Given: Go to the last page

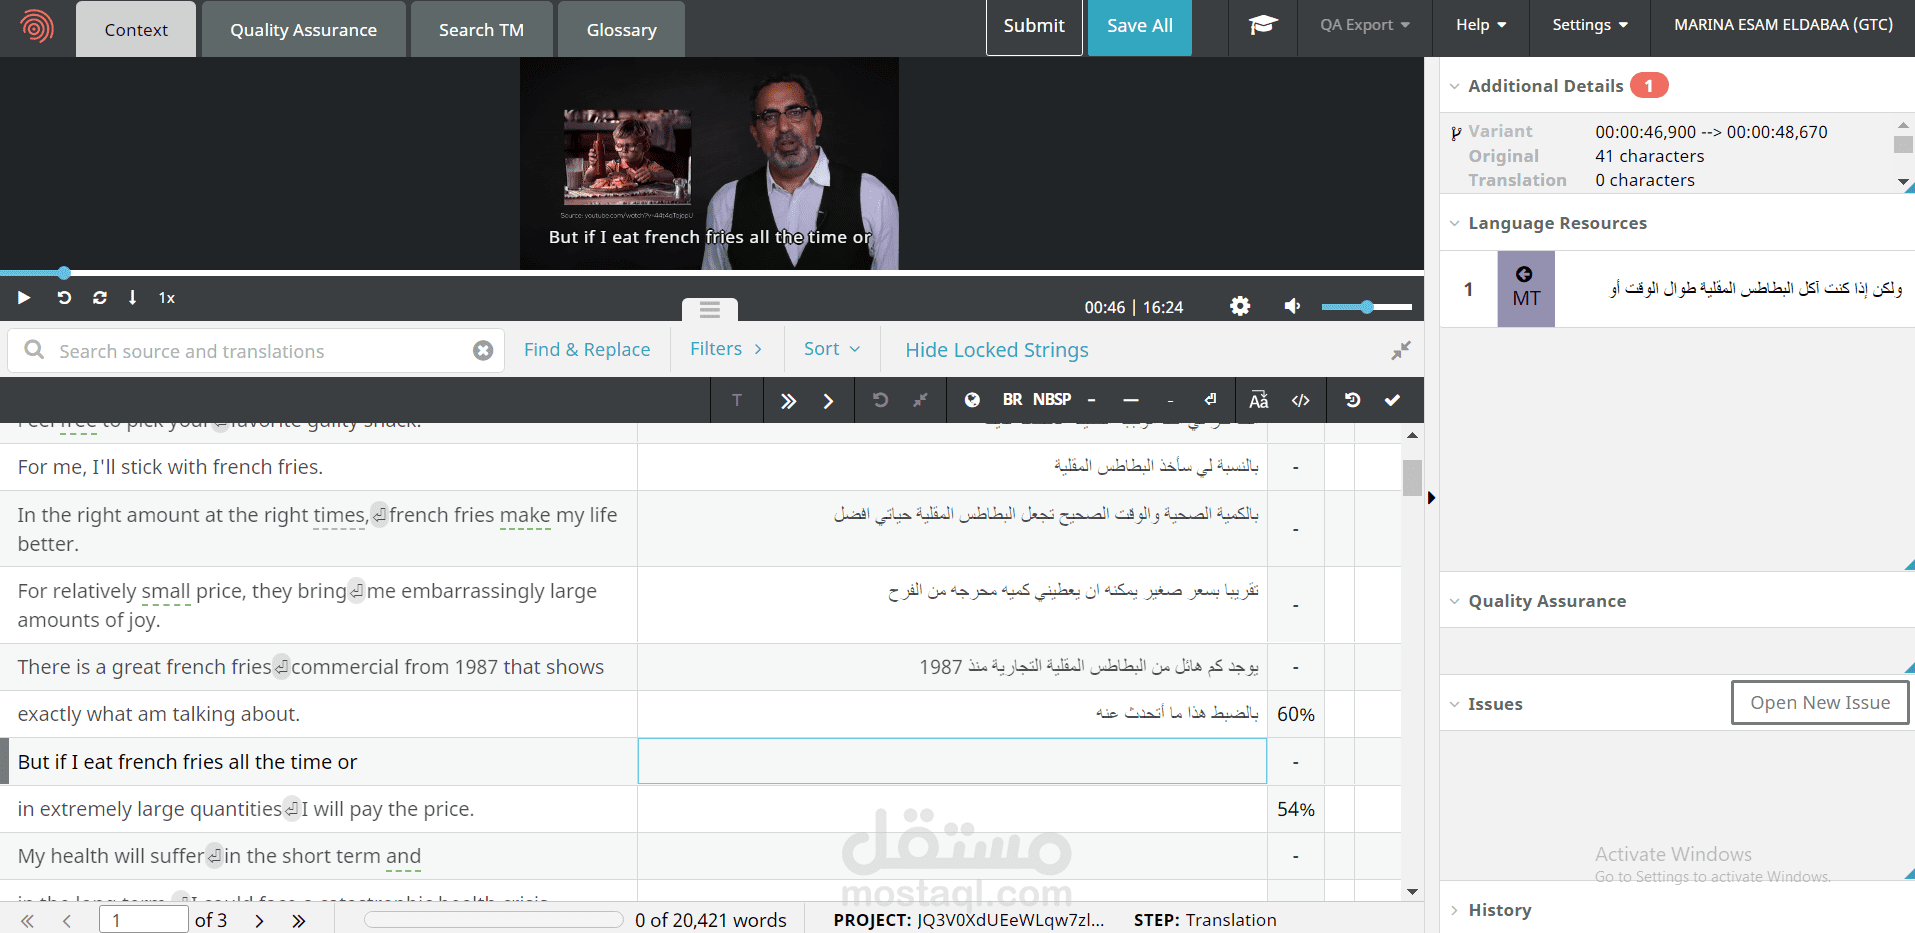Looking at the screenshot, I should click(x=298, y=920).
